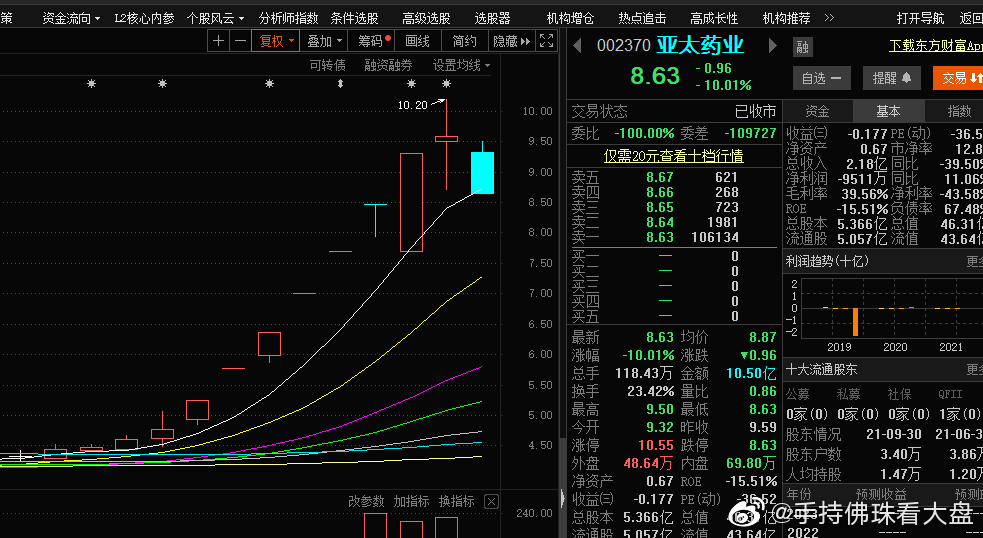Expand the hidden toolbar via 隐藏 arrows
The width and height of the screenshot is (983, 538).
pos(512,41)
